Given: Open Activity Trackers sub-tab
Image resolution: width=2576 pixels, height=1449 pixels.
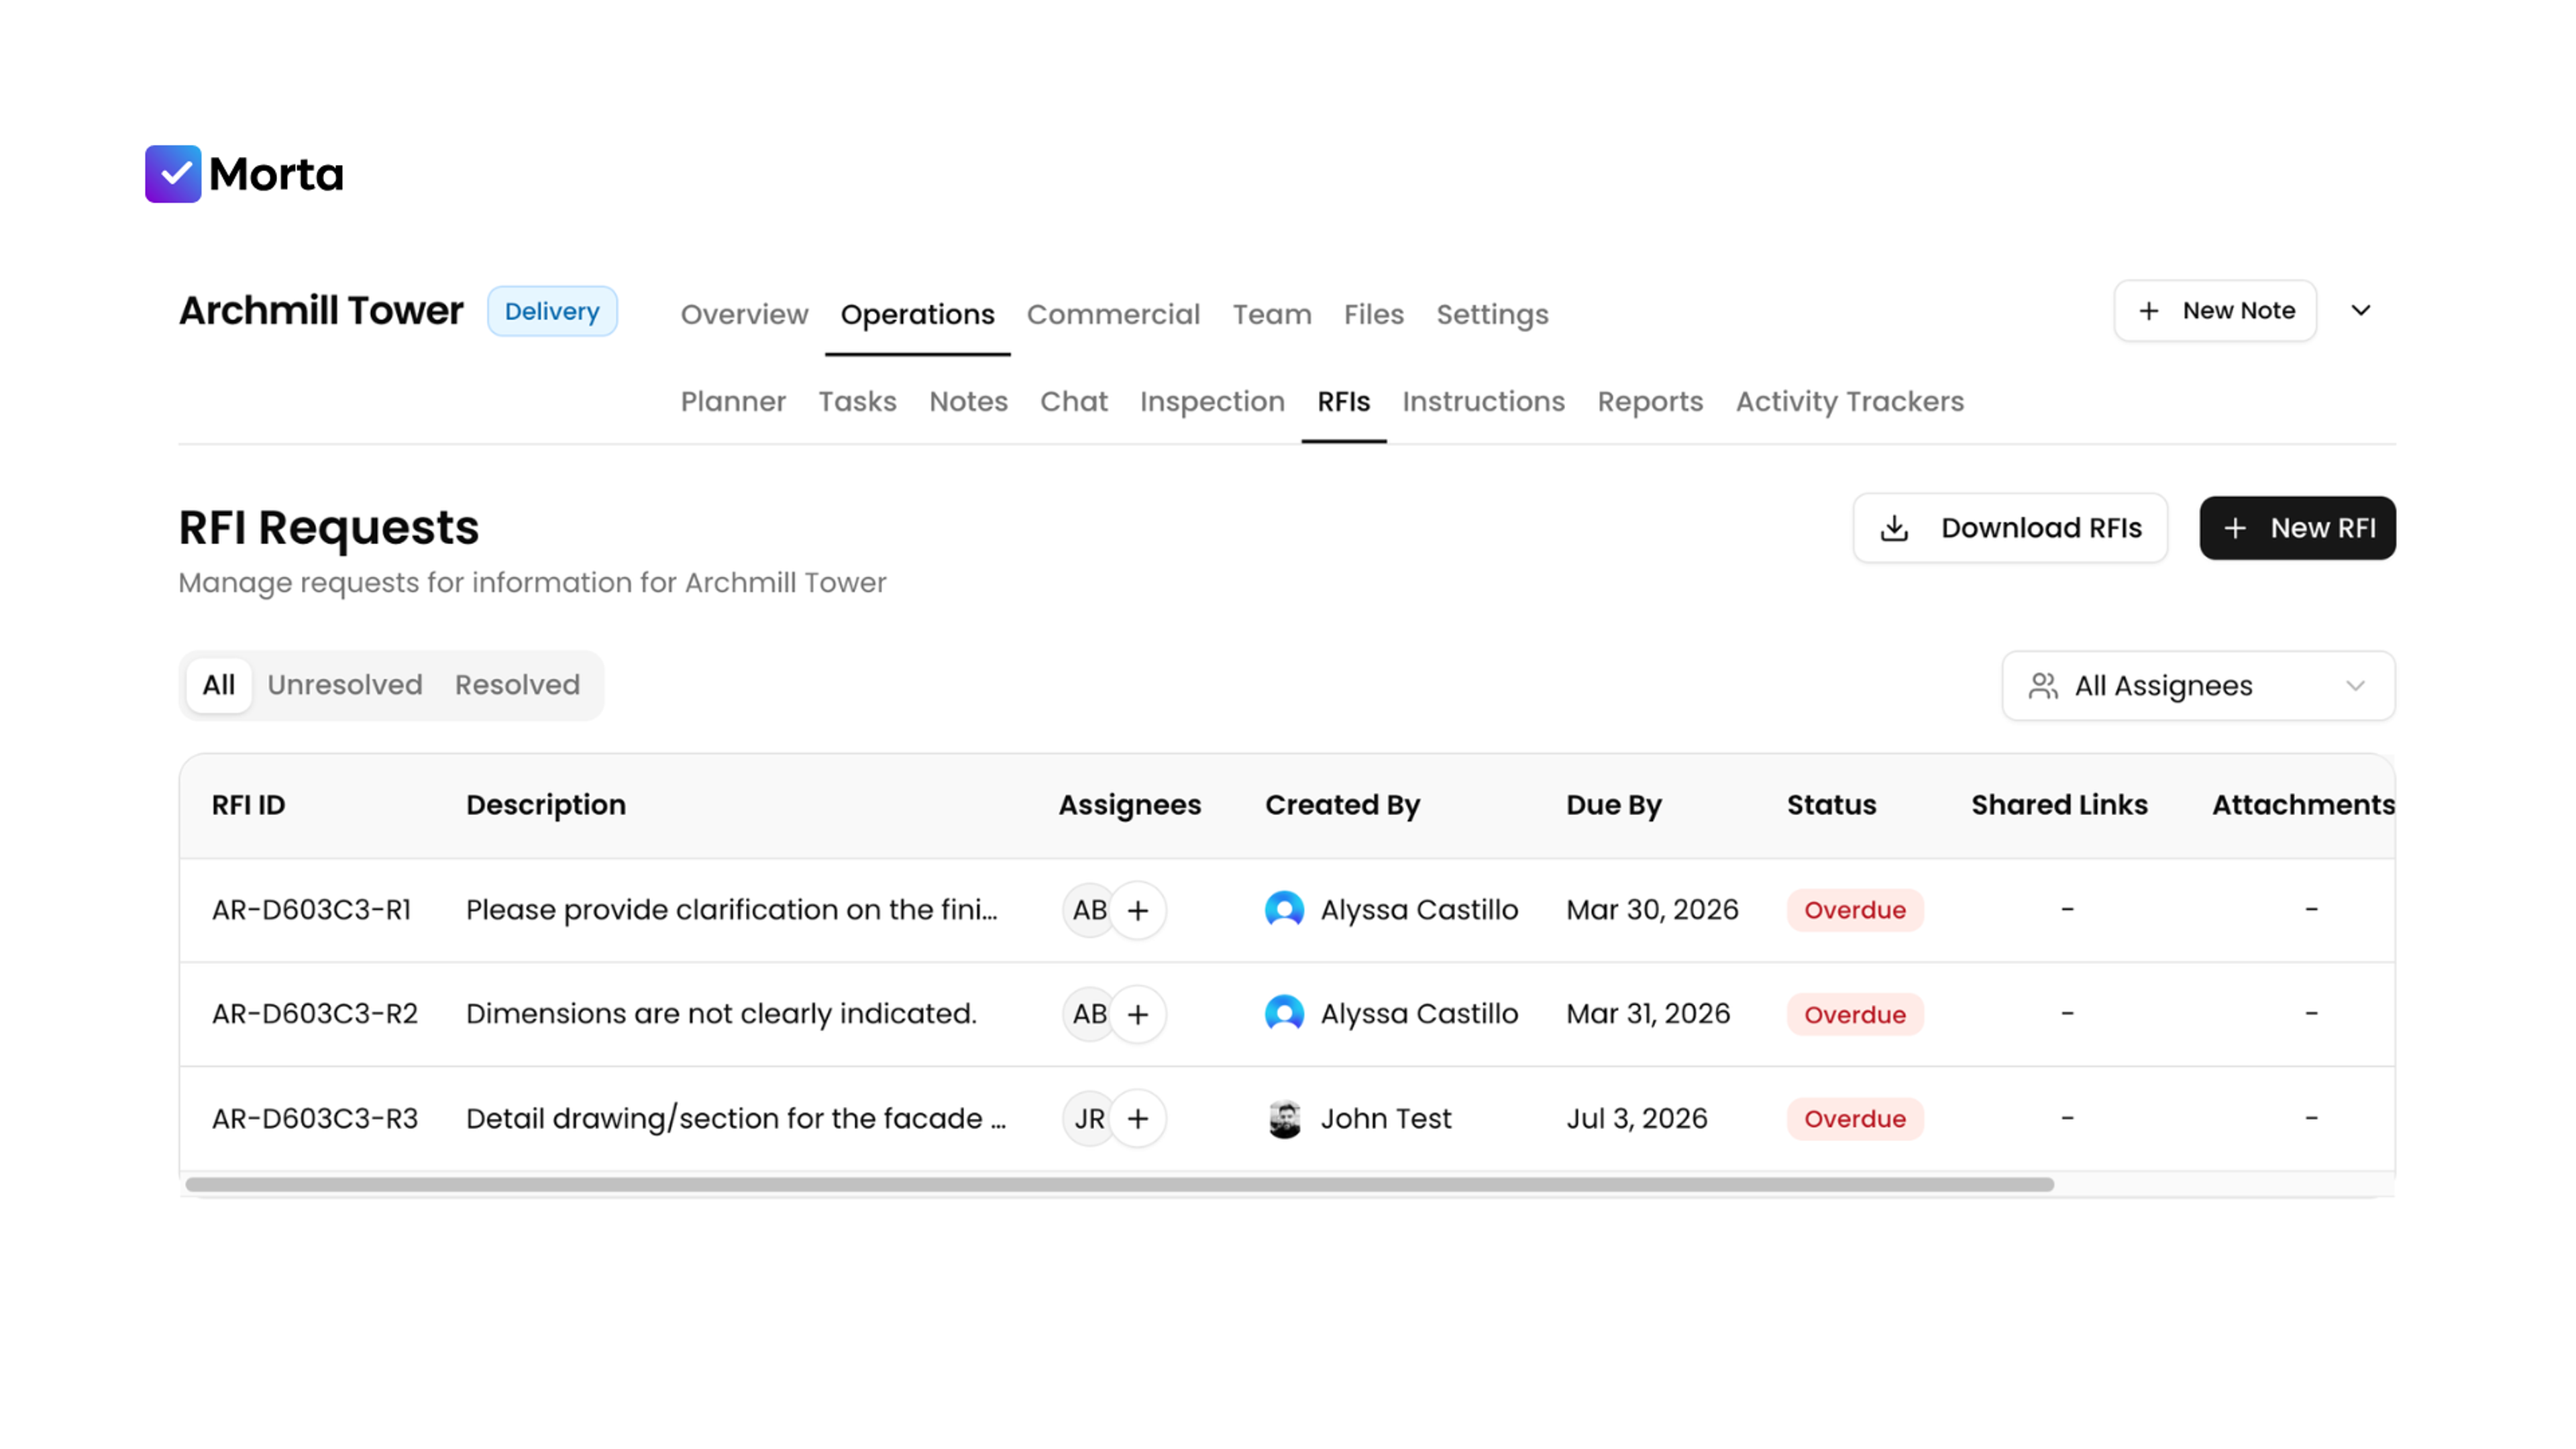Looking at the screenshot, I should pyautogui.click(x=1849, y=402).
